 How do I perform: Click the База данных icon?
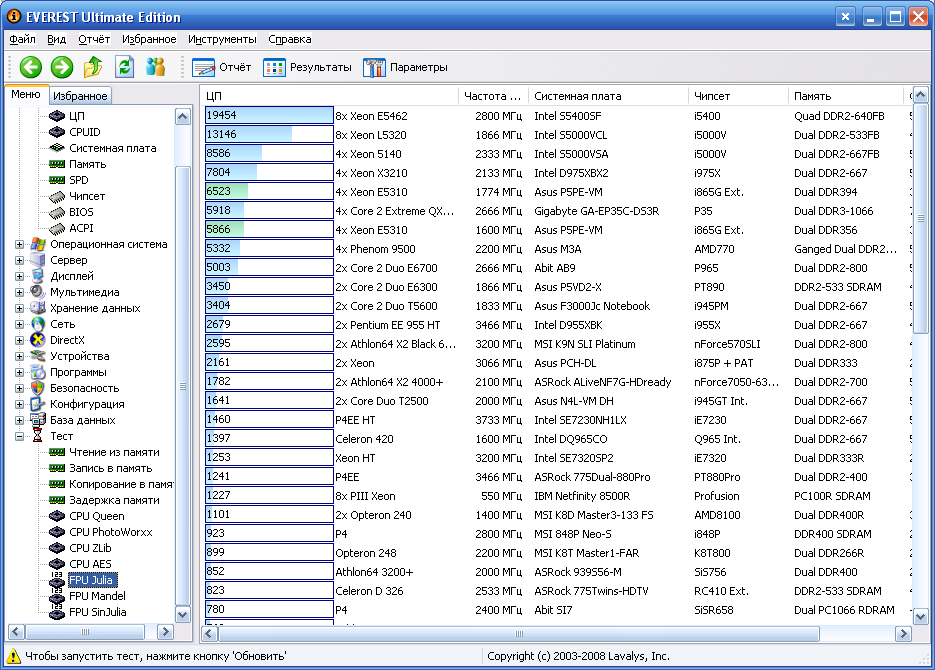pyautogui.click(x=38, y=420)
